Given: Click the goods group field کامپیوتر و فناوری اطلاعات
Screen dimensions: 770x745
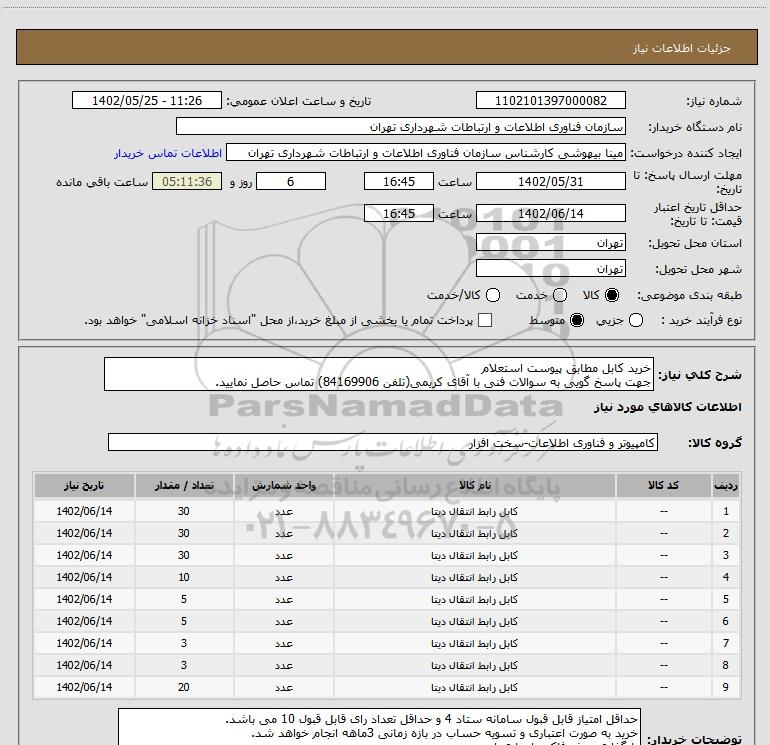Looking at the screenshot, I should (x=383, y=442).
